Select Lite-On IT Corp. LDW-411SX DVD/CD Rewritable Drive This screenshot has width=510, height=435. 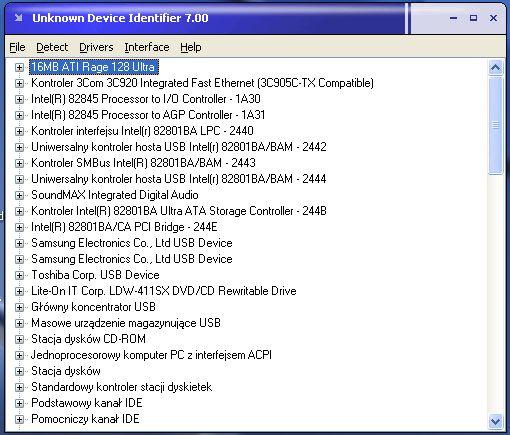tap(164, 291)
